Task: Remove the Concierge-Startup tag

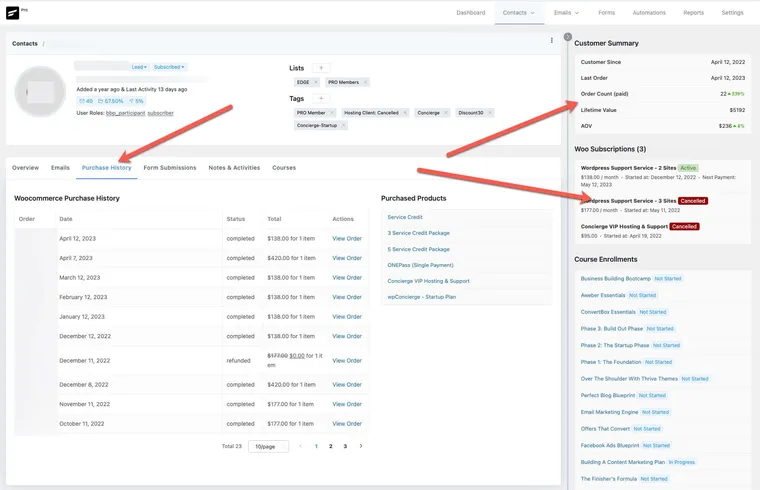Action: pos(343,126)
